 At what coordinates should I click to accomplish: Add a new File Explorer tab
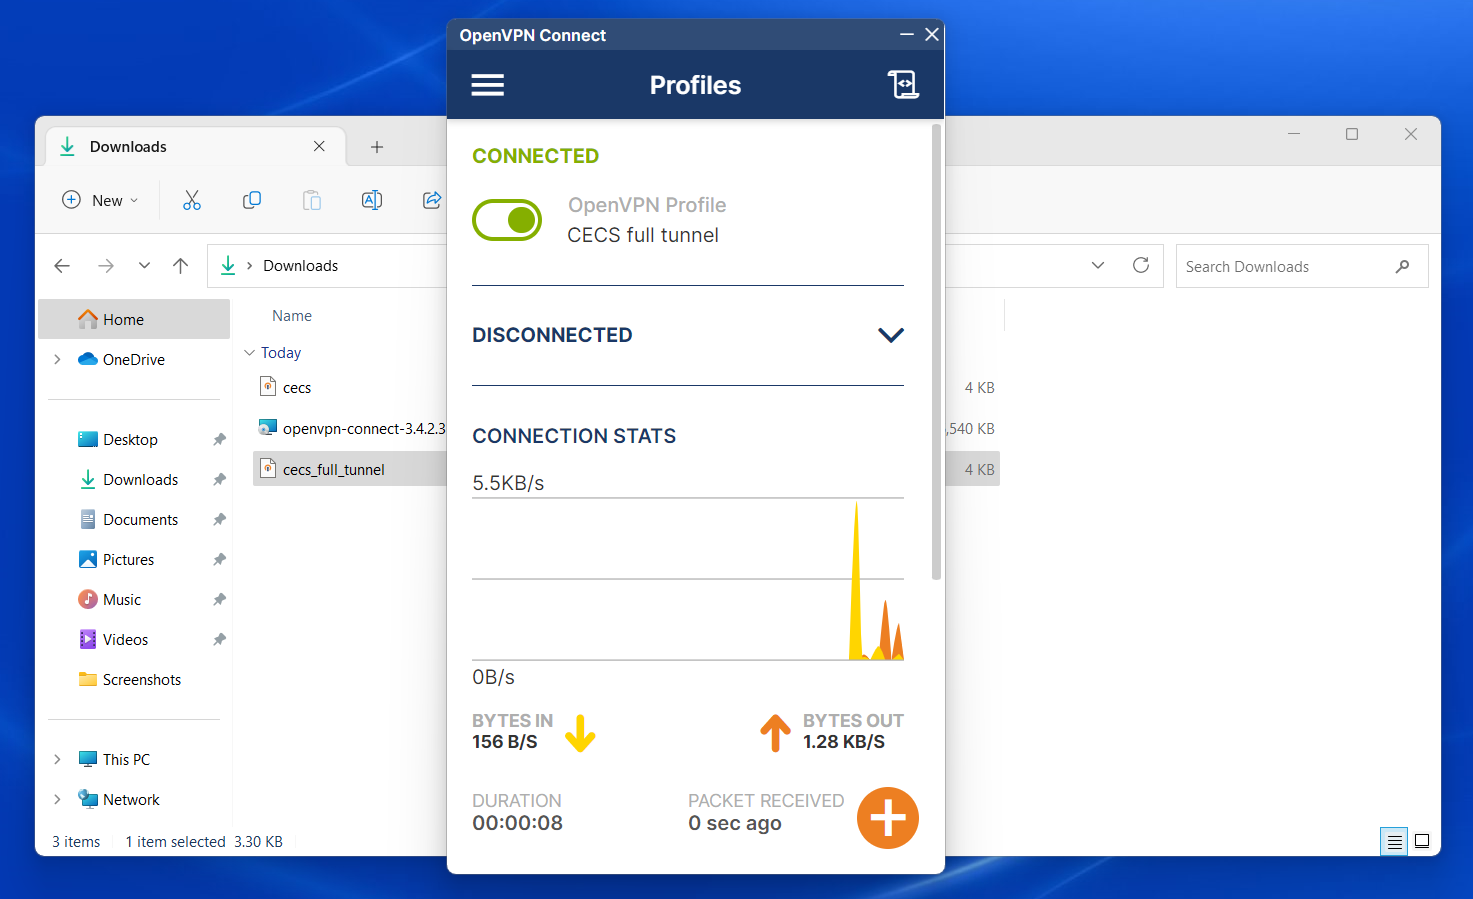(377, 147)
